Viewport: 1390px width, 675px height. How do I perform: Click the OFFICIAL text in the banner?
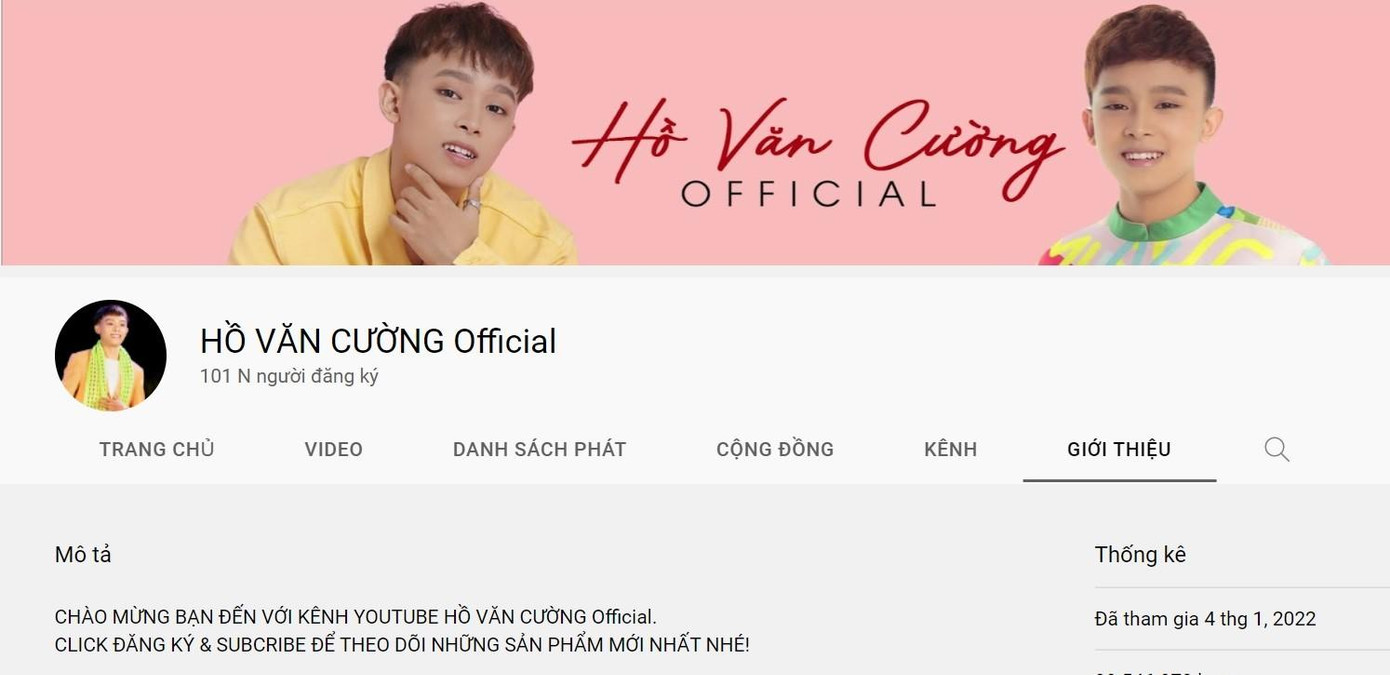809,193
